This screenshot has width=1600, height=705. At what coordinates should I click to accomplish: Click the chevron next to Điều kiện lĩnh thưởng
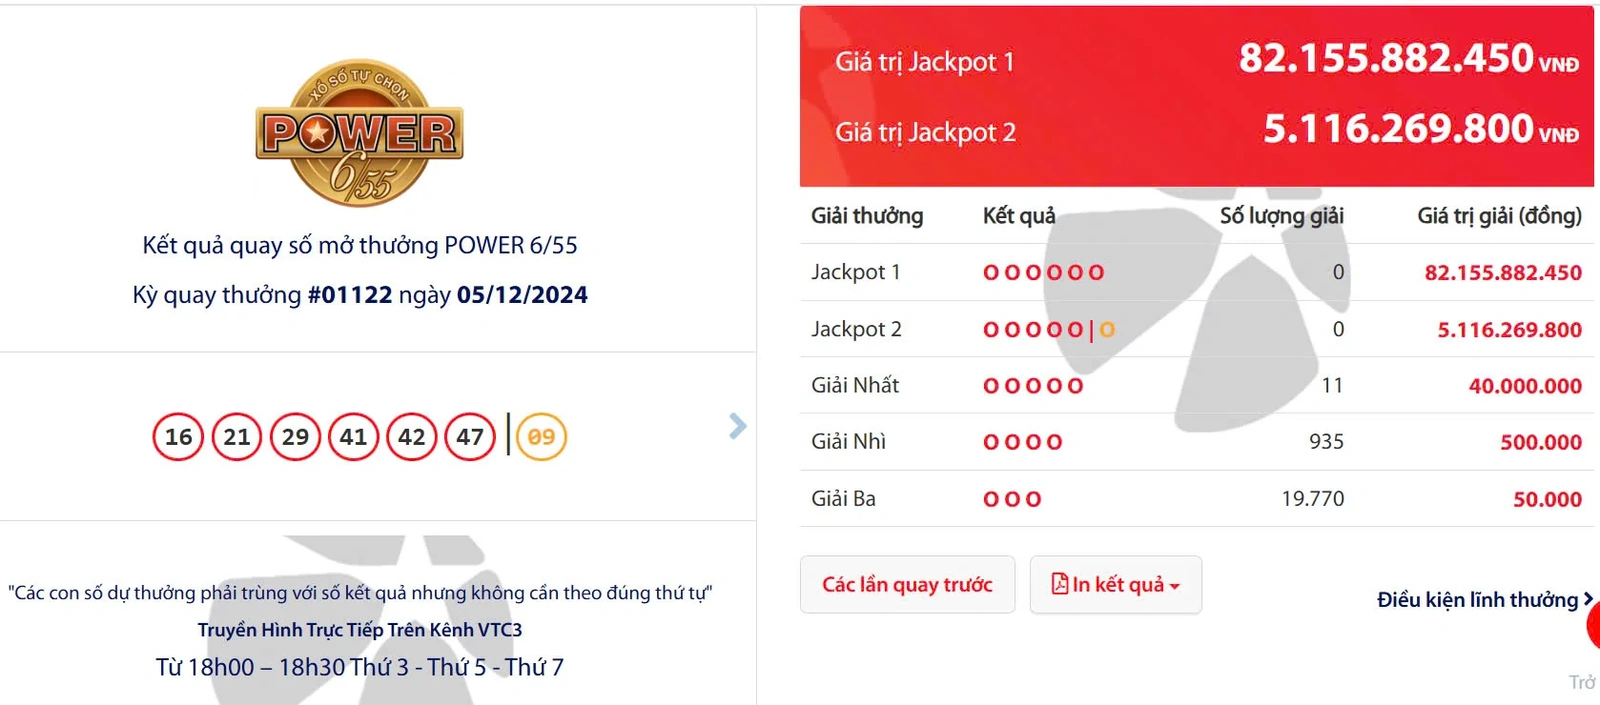tap(1588, 599)
